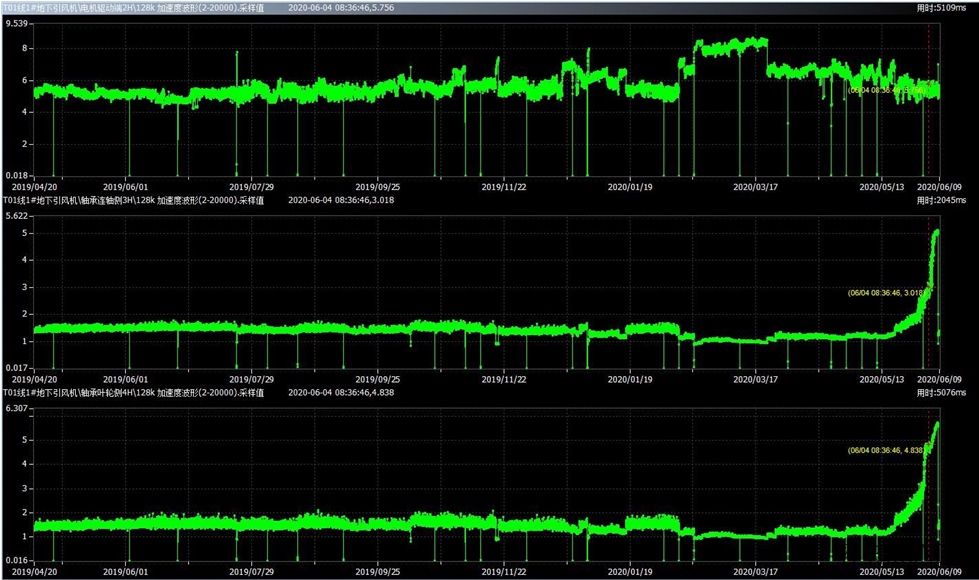The height and width of the screenshot is (580, 979).
Task: Click the 用时:2045ms label on middle chart
Action: pos(941,200)
